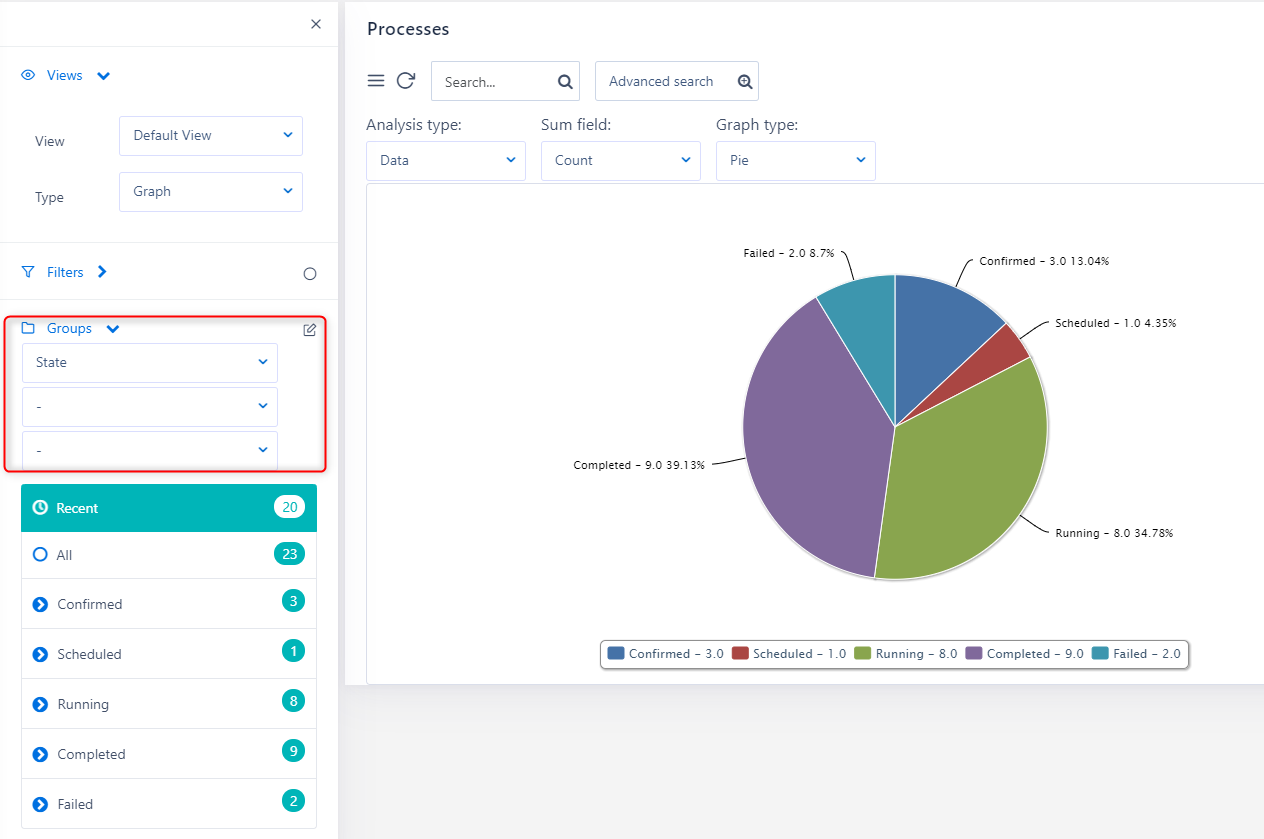The width and height of the screenshot is (1264, 839).
Task: Click the edit icon in Groups header
Action: click(310, 330)
